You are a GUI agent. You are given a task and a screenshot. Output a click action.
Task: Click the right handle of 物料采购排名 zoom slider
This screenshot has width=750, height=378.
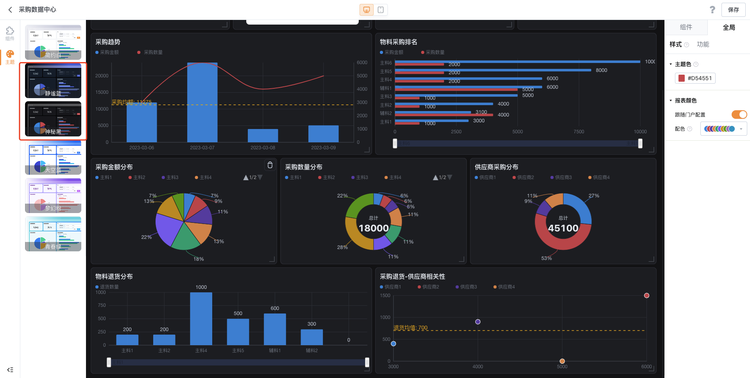pyautogui.click(x=640, y=143)
